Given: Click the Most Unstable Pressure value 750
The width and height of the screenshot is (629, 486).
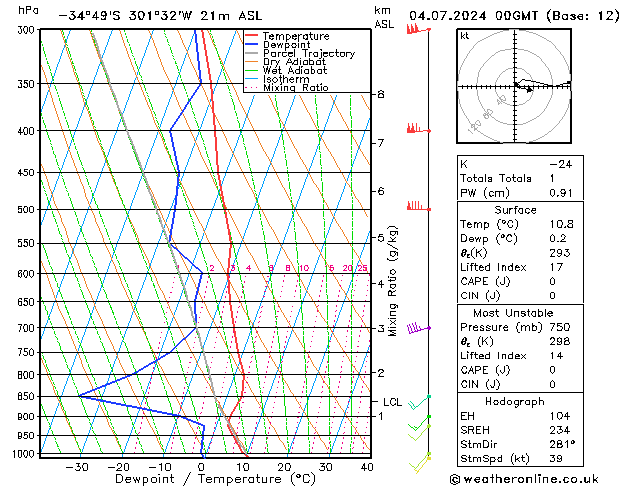Looking at the screenshot, I should point(560,327).
